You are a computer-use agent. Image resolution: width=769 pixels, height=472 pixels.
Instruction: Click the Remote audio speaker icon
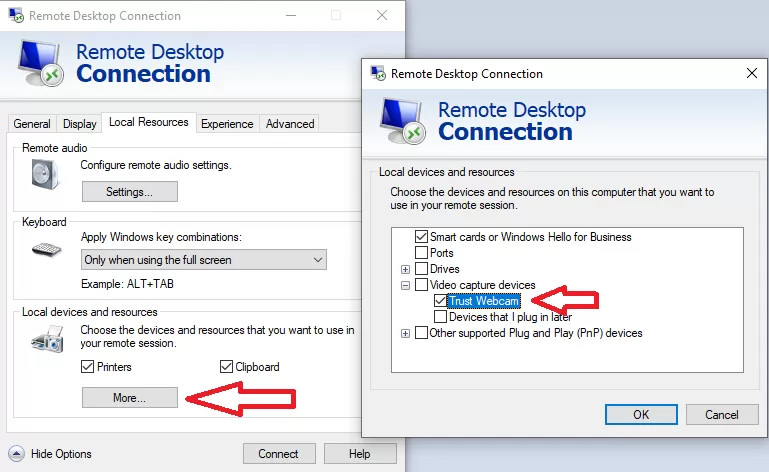click(45, 175)
